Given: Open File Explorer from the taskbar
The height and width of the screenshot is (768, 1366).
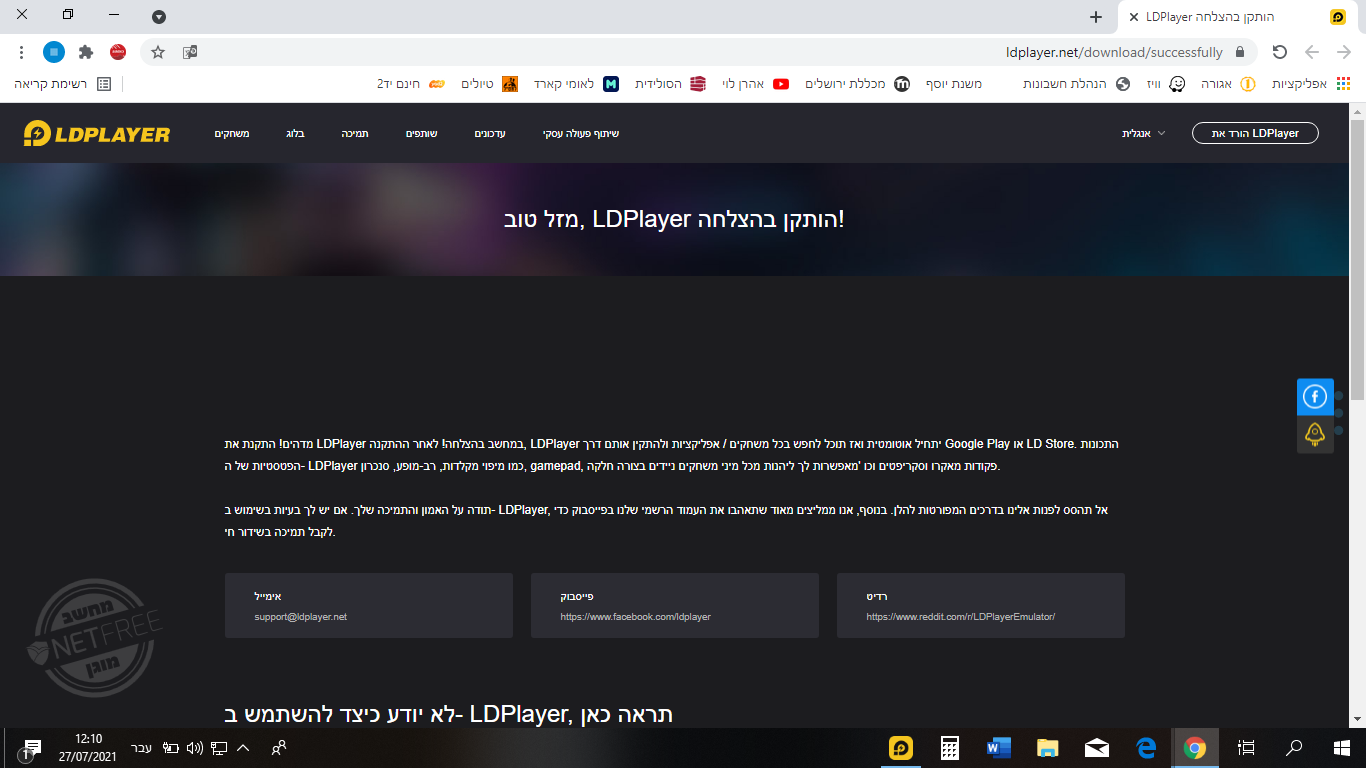Looking at the screenshot, I should tap(1047, 748).
